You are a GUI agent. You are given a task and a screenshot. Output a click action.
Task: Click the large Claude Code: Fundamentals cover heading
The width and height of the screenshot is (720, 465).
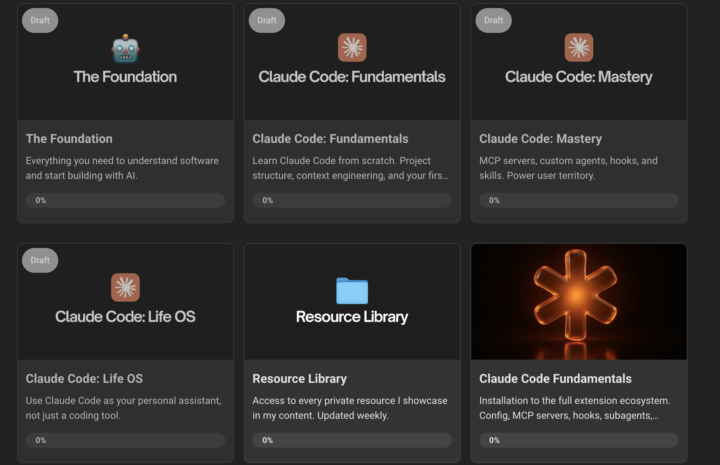pyautogui.click(x=352, y=77)
